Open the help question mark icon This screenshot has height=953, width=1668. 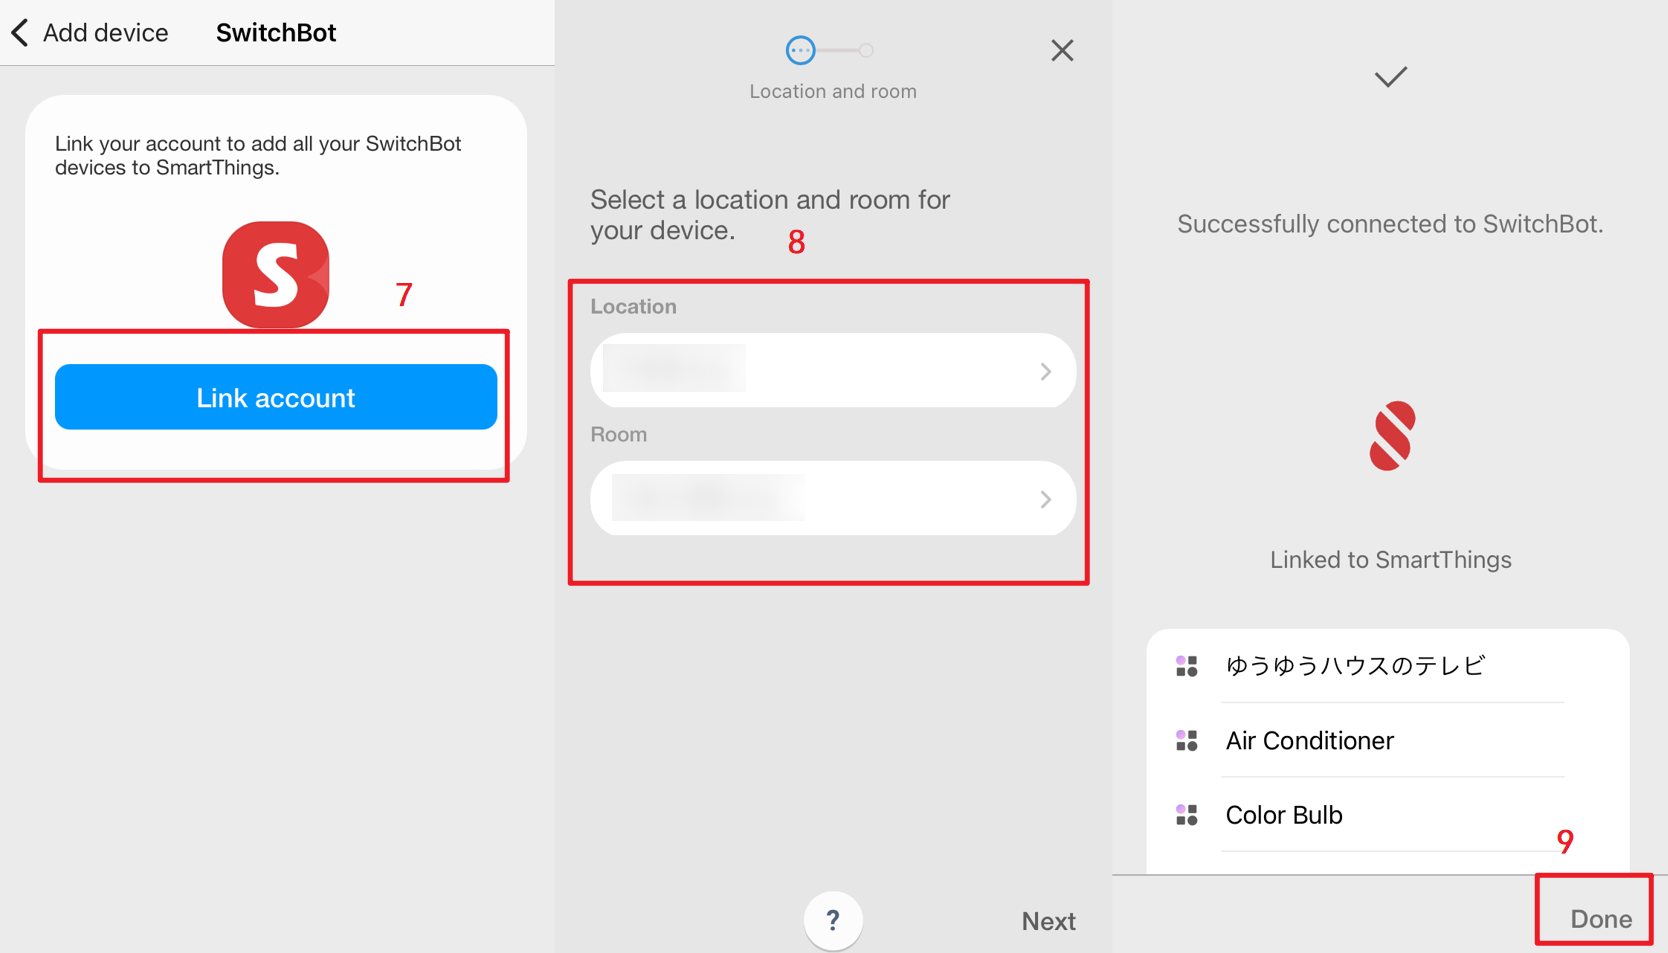coord(833,920)
